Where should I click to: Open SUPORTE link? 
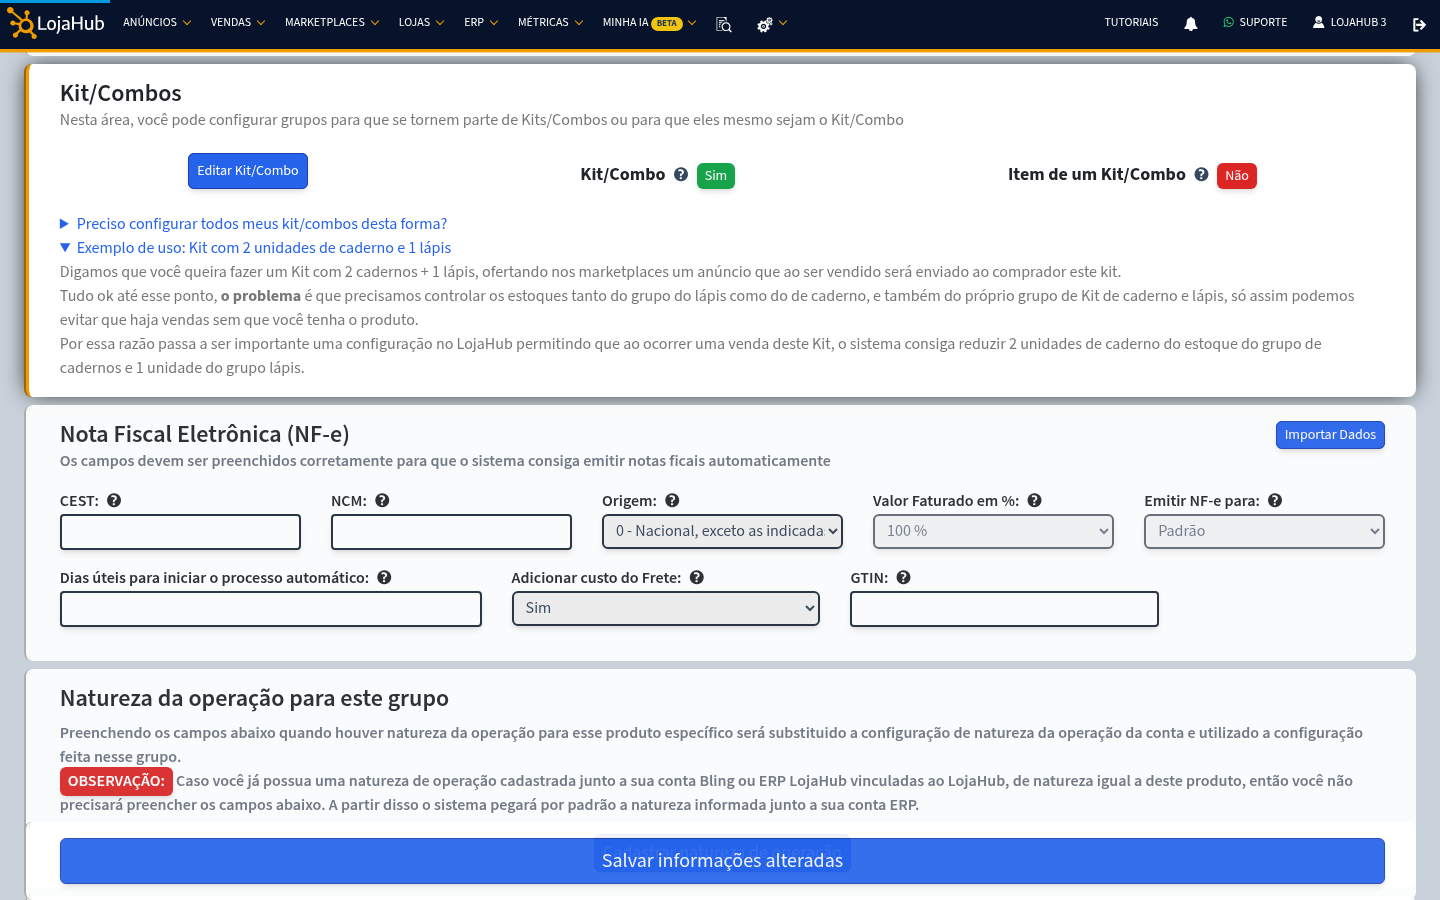pos(1255,23)
